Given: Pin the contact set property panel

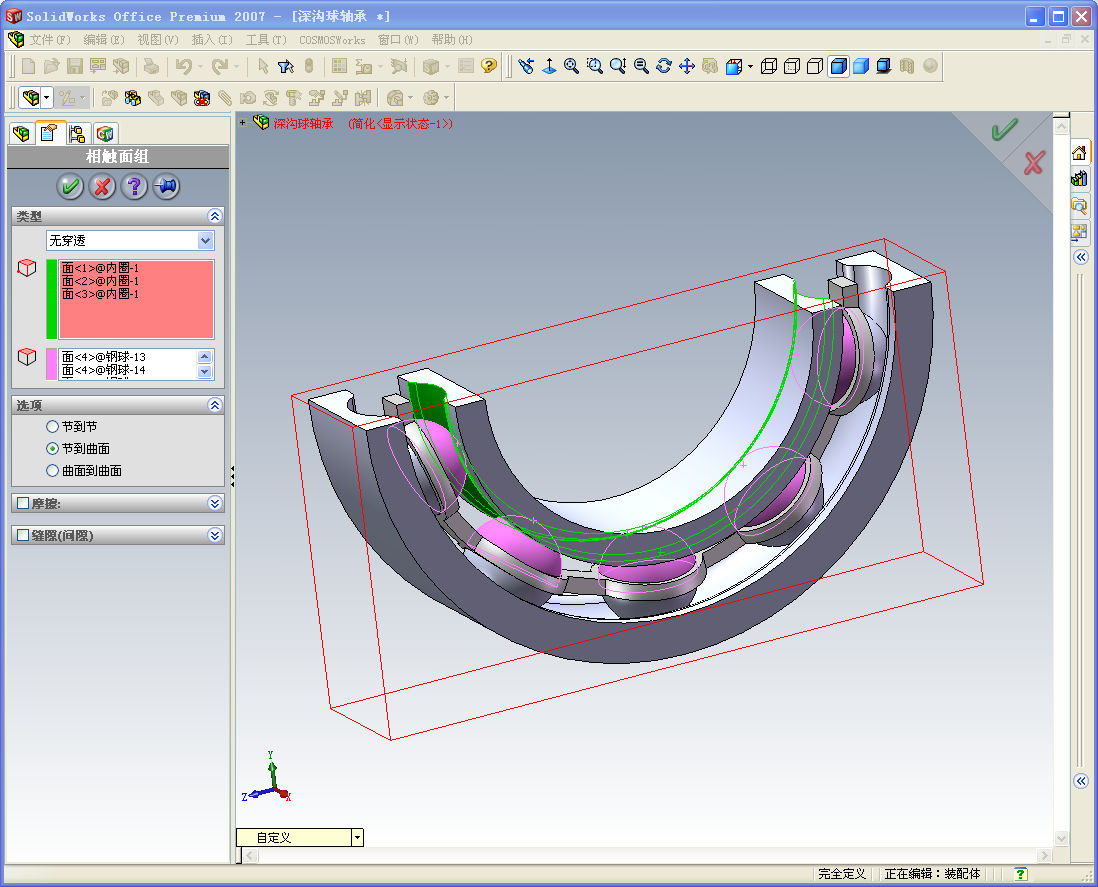Looking at the screenshot, I should coord(166,186).
